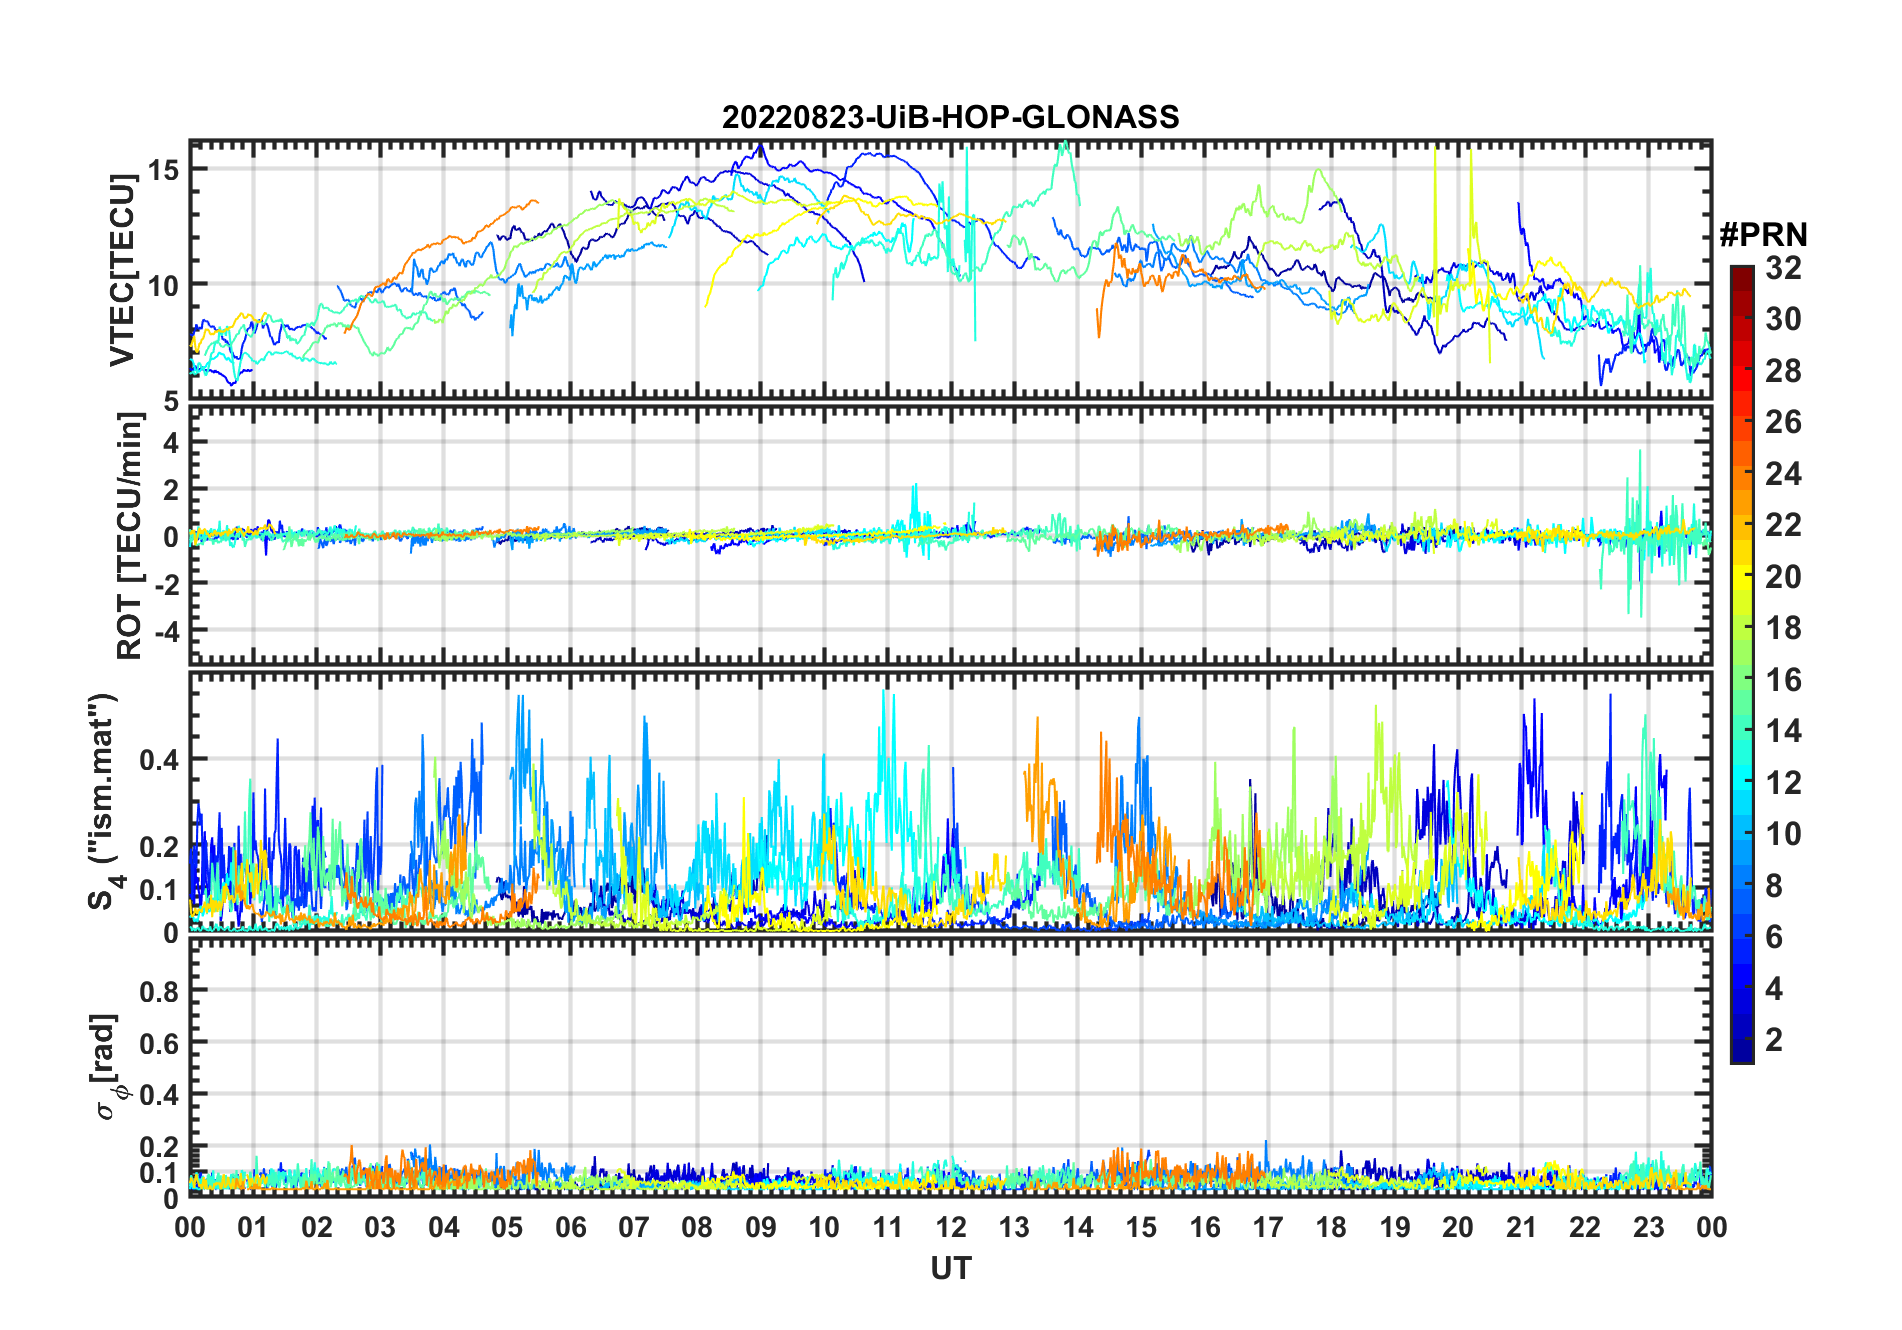Click the PRN colorbar tick label 2

tap(1774, 1040)
